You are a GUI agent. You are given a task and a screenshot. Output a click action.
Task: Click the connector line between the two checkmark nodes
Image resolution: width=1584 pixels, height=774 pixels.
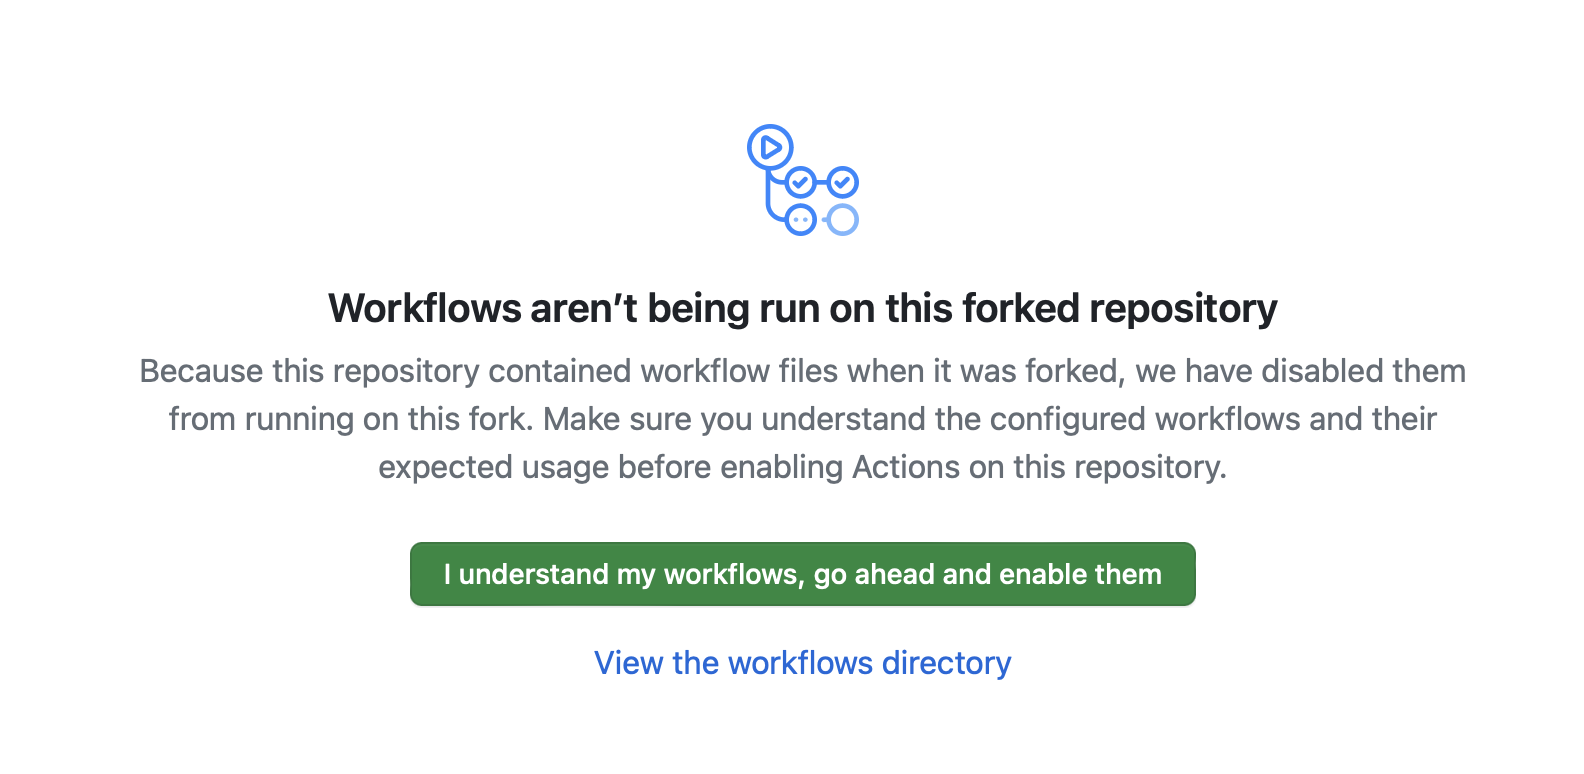tap(822, 183)
